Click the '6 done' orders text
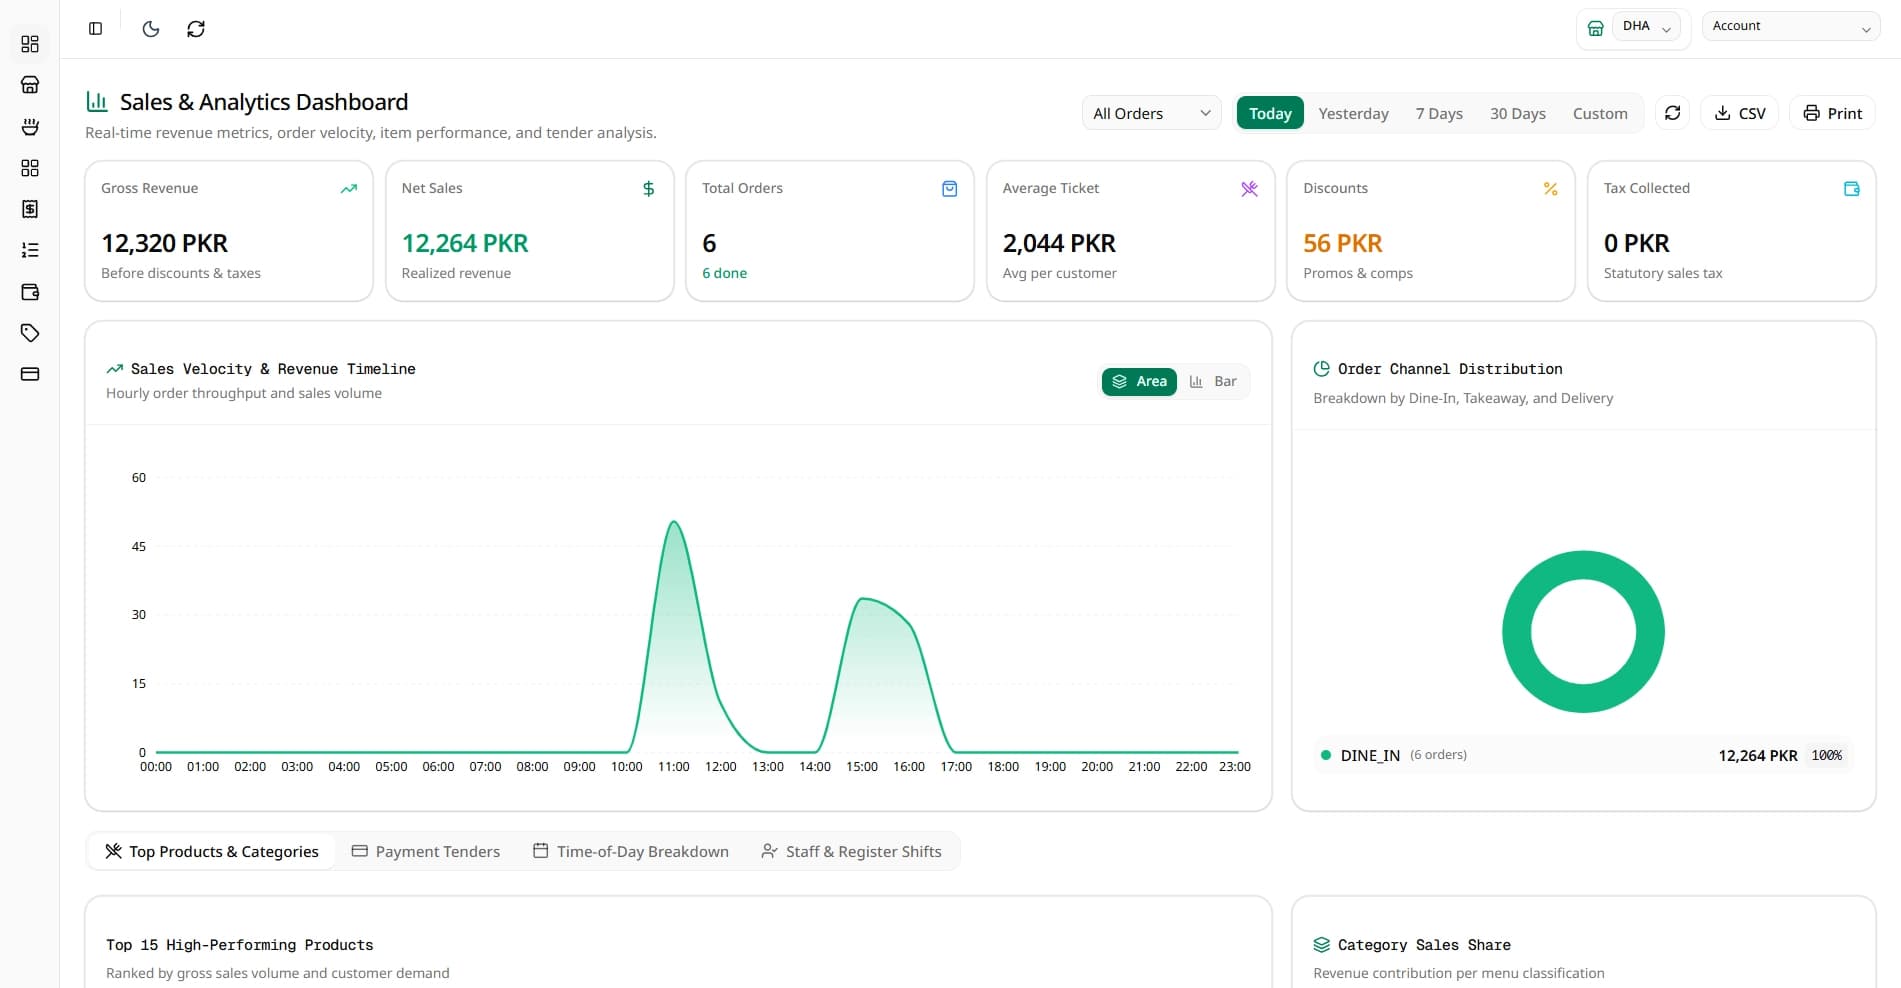Viewport: 1901px width, 988px height. (724, 273)
